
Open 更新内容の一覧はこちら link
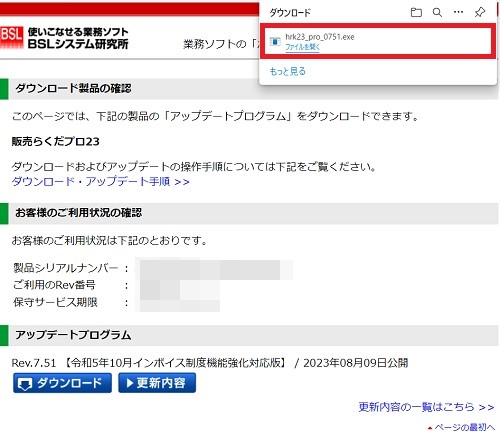pos(426,407)
